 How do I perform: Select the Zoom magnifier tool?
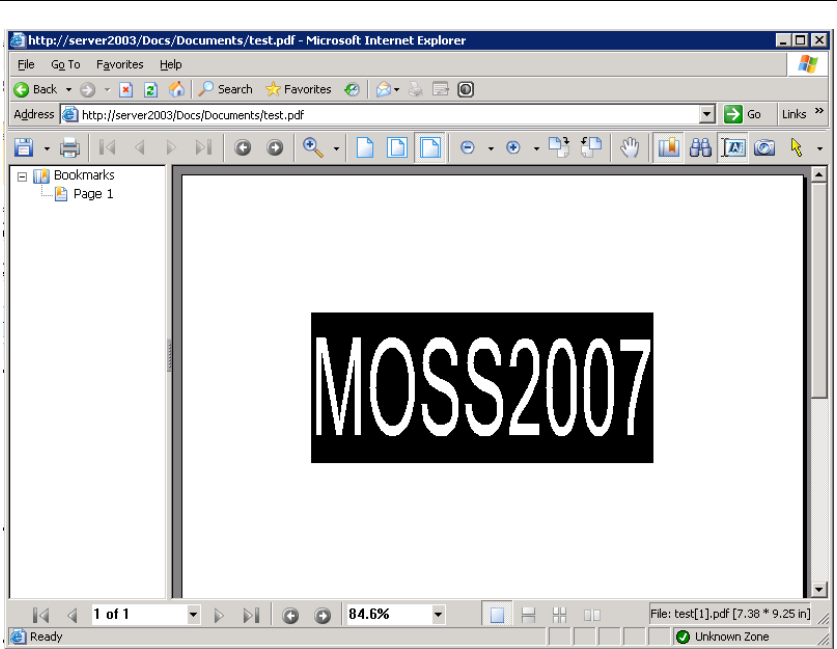(313, 147)
